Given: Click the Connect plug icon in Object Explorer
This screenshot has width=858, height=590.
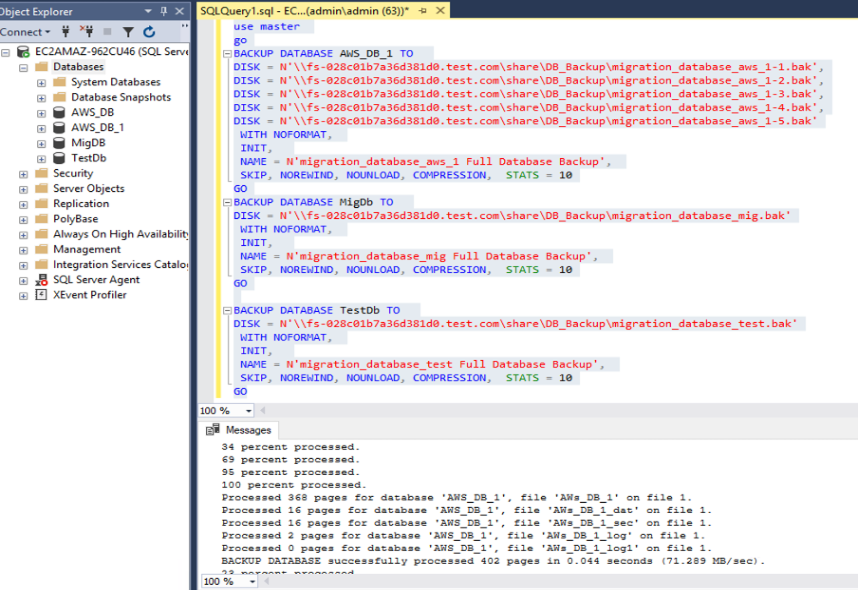Looking at the screenshot, I should pos(66,30).
